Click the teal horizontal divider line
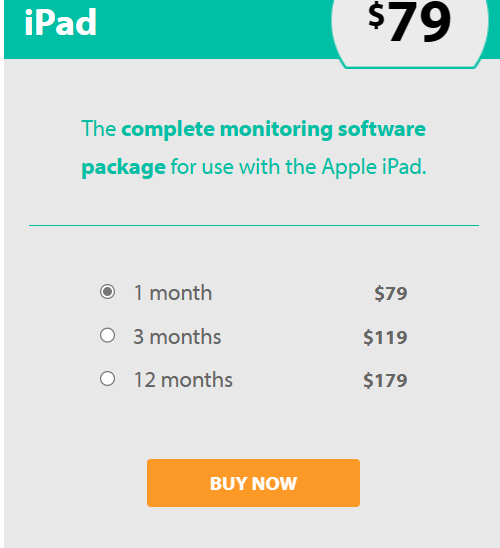Screen dimensions: 500x548 254,225
